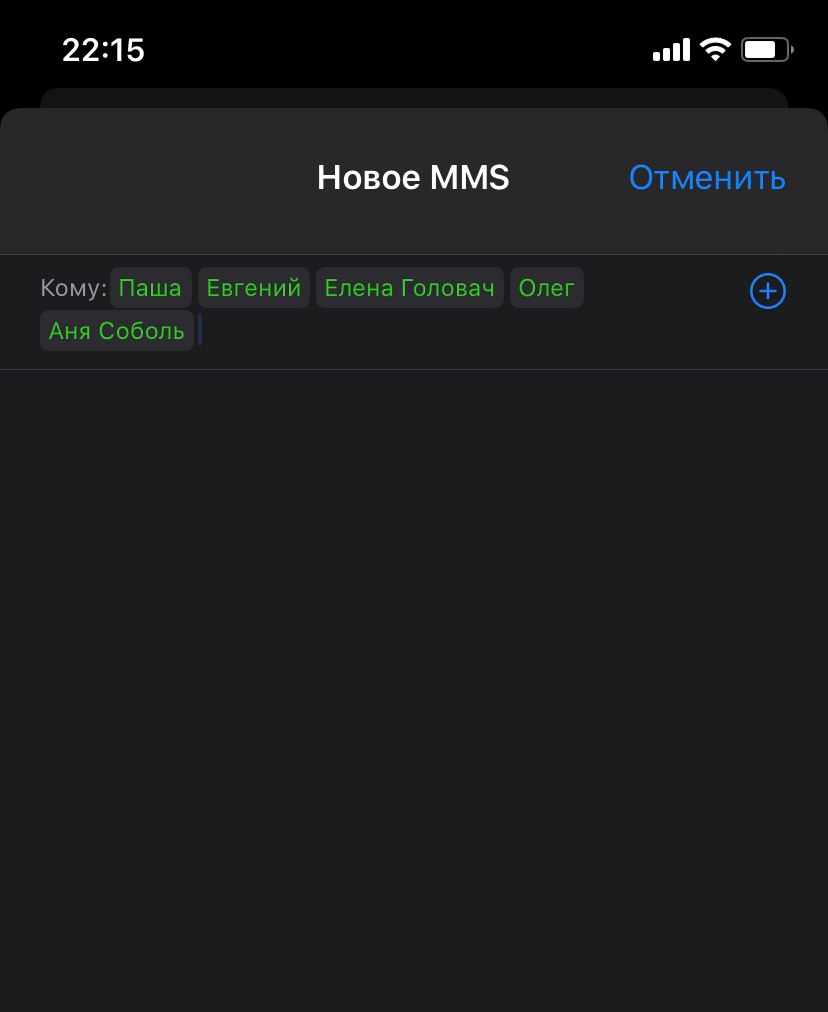Select the Олег recipient chip
828x1012 pixels.
547,288
